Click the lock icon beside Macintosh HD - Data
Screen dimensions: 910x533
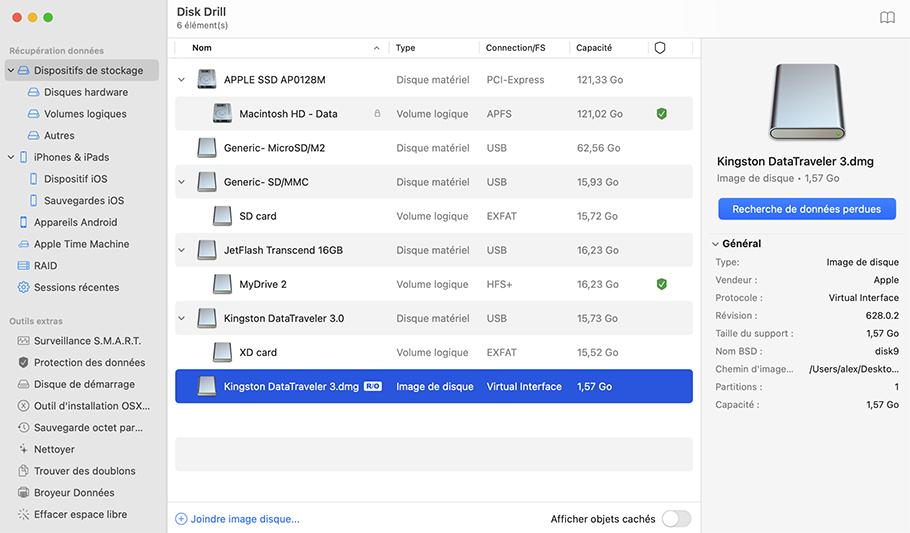click(x=377, y=114)
